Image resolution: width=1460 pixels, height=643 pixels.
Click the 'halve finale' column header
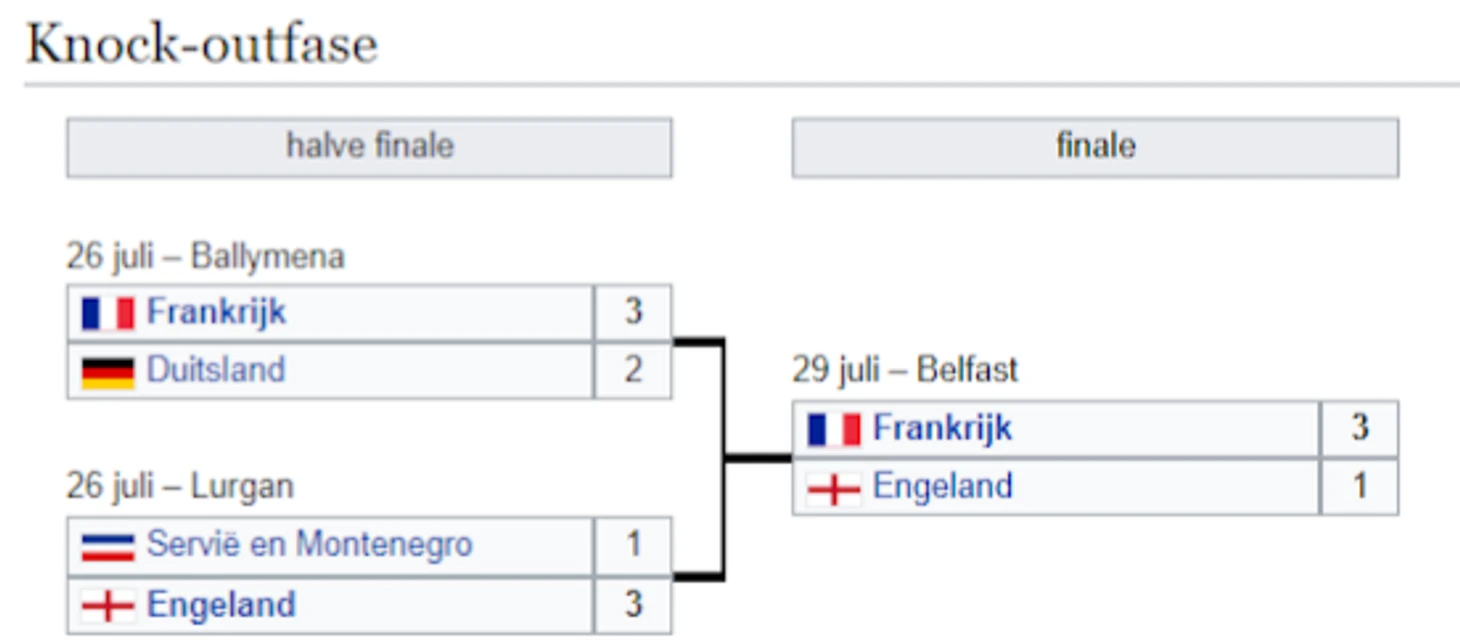(369, 147)
